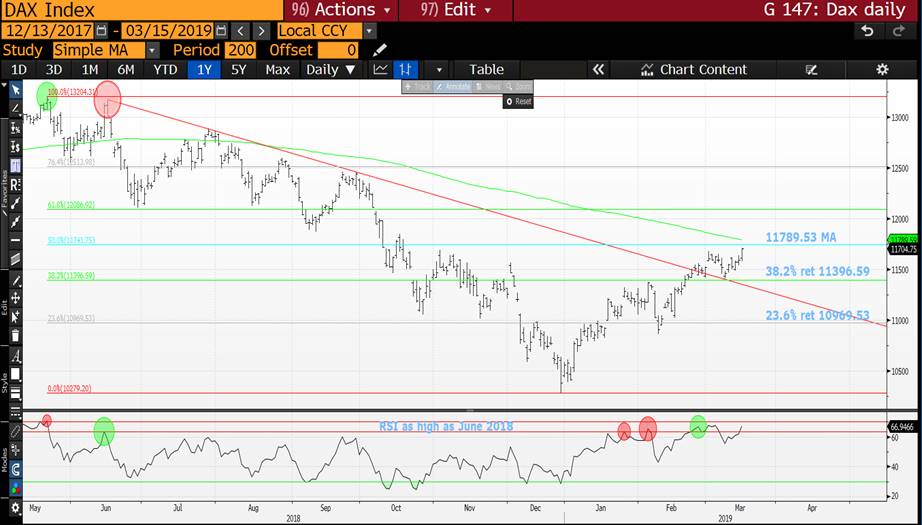The width and height of the screenshot is (922, 525).
Task: Open the multi-color palette mode icon
Action: (x=15, y=487)
